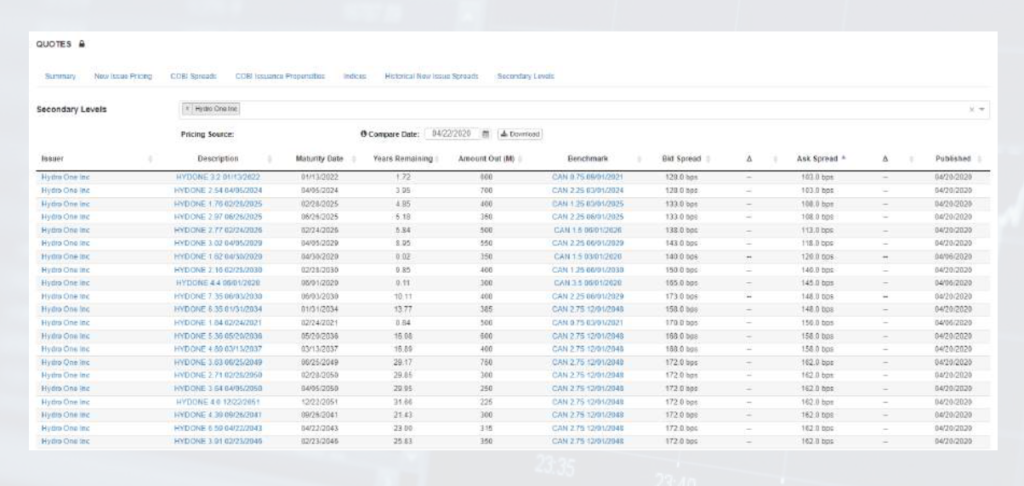
Task: Sort by the Published column
Action: 953,159
